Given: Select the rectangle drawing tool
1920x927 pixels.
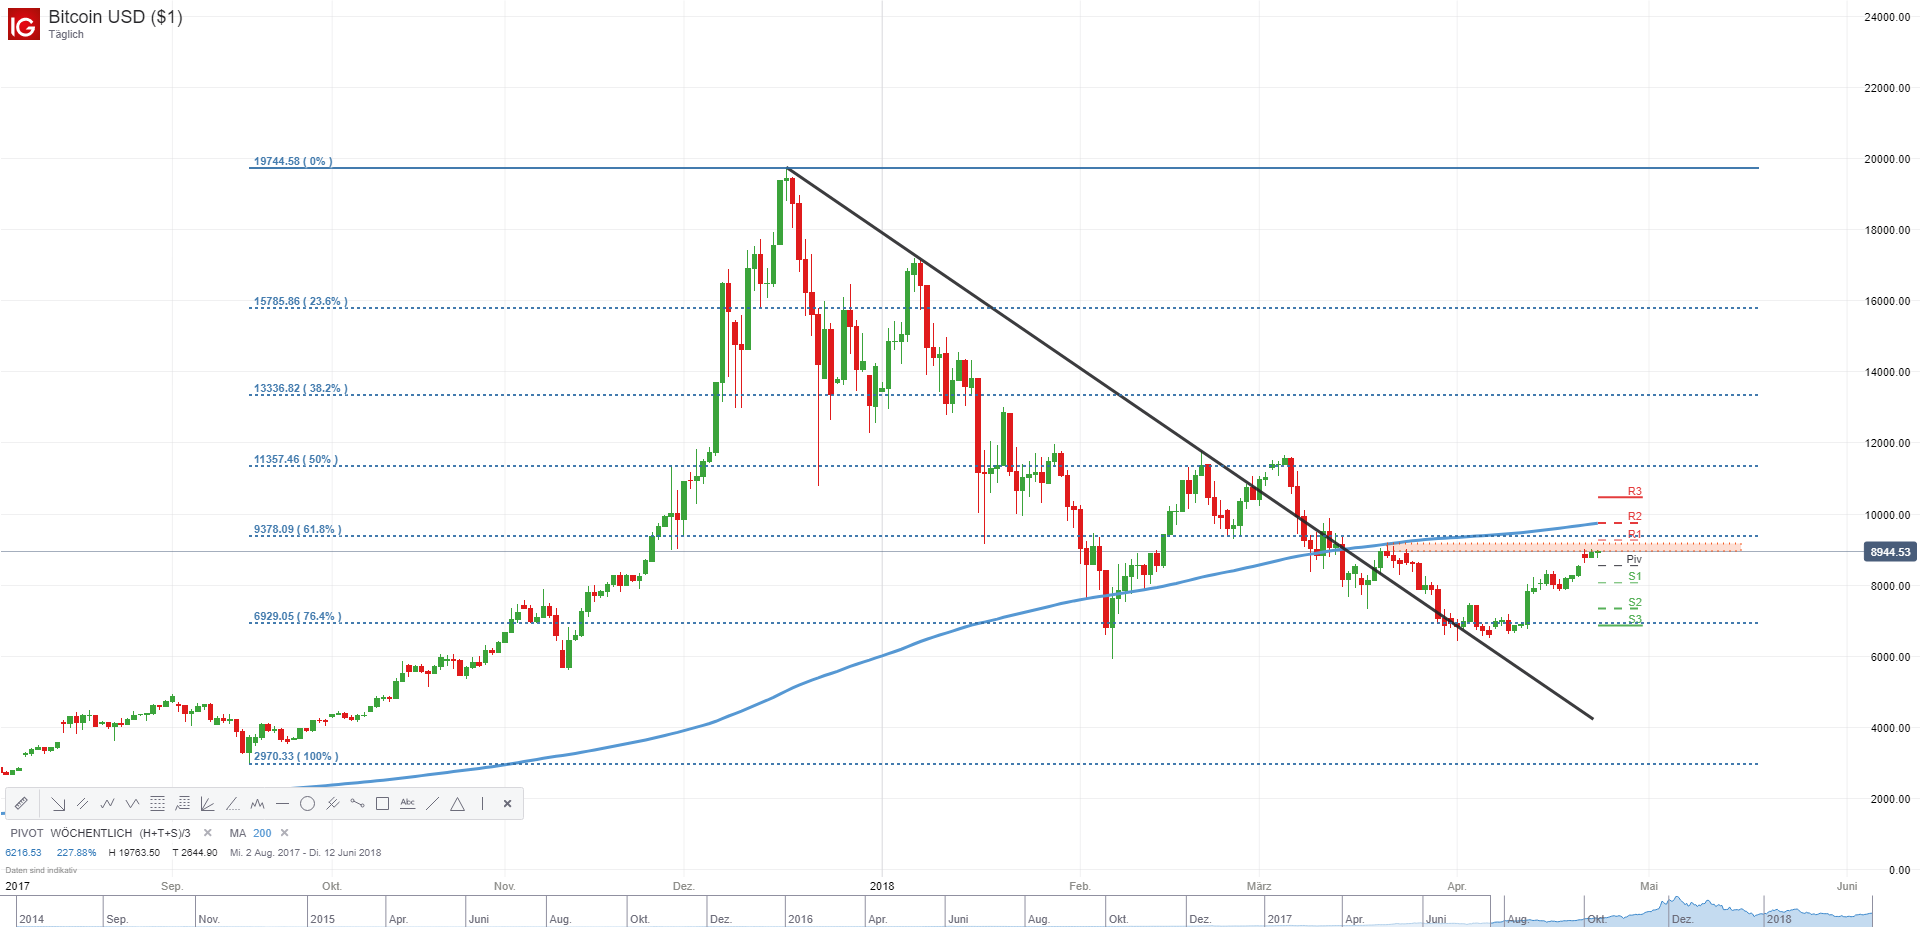Looking at the screenshot, I should [x=382, y=803].
